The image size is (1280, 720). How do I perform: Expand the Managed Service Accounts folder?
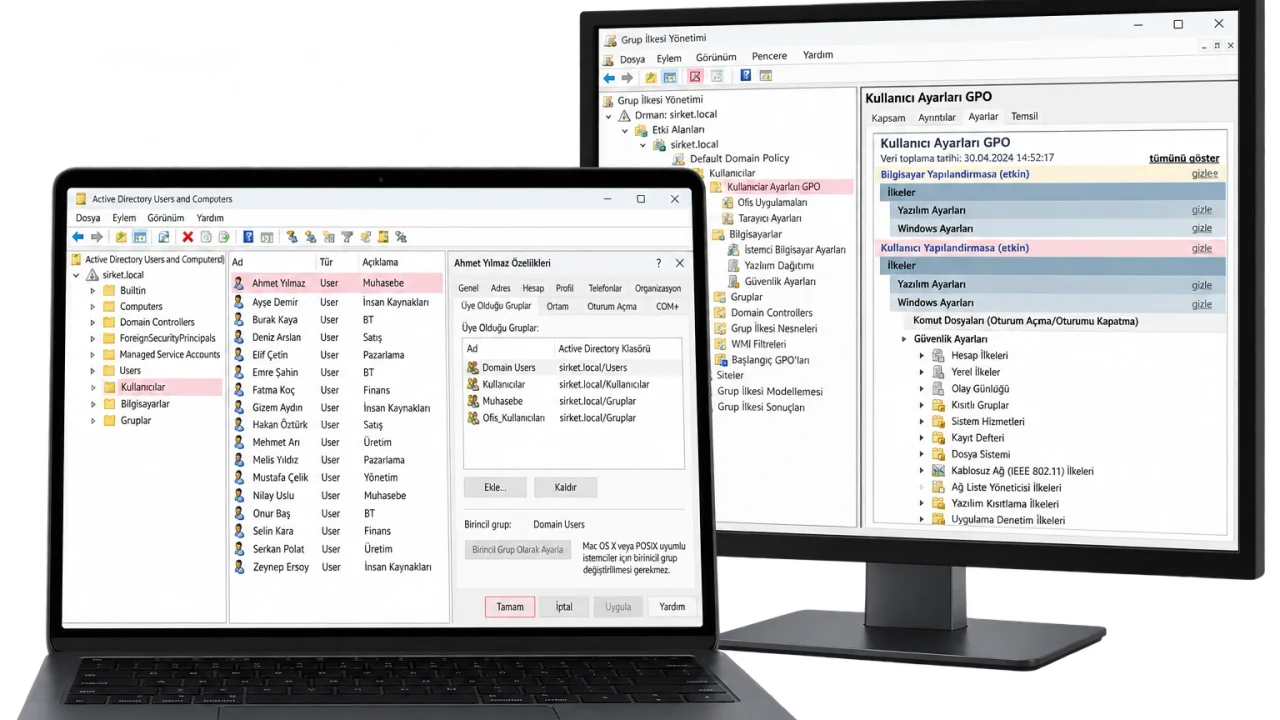coord(93,354)
